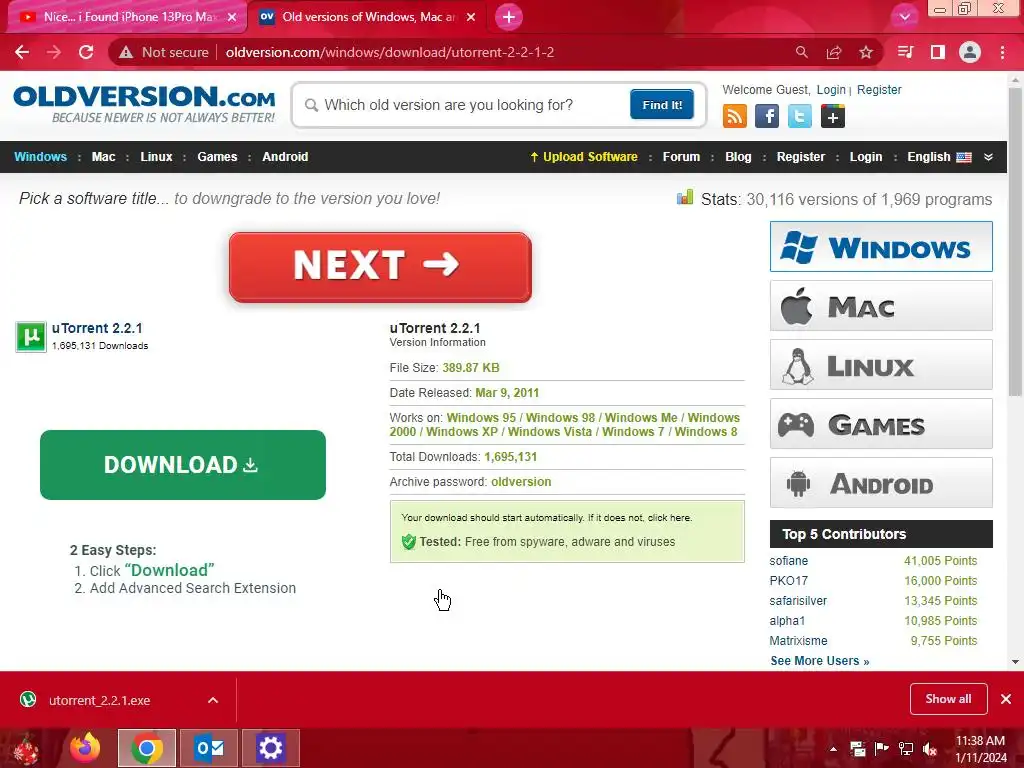Viewport: 1024px width, 768px height.
Task: Reload the page with the refresh icon
Action: [x=86, y=52]
